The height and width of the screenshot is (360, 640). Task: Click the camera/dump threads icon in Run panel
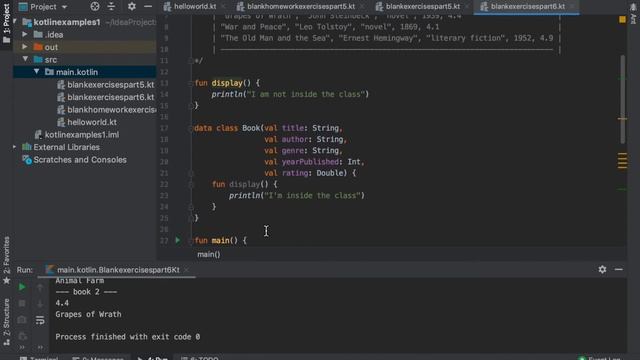pyautogui.click(x=22, y=320)
